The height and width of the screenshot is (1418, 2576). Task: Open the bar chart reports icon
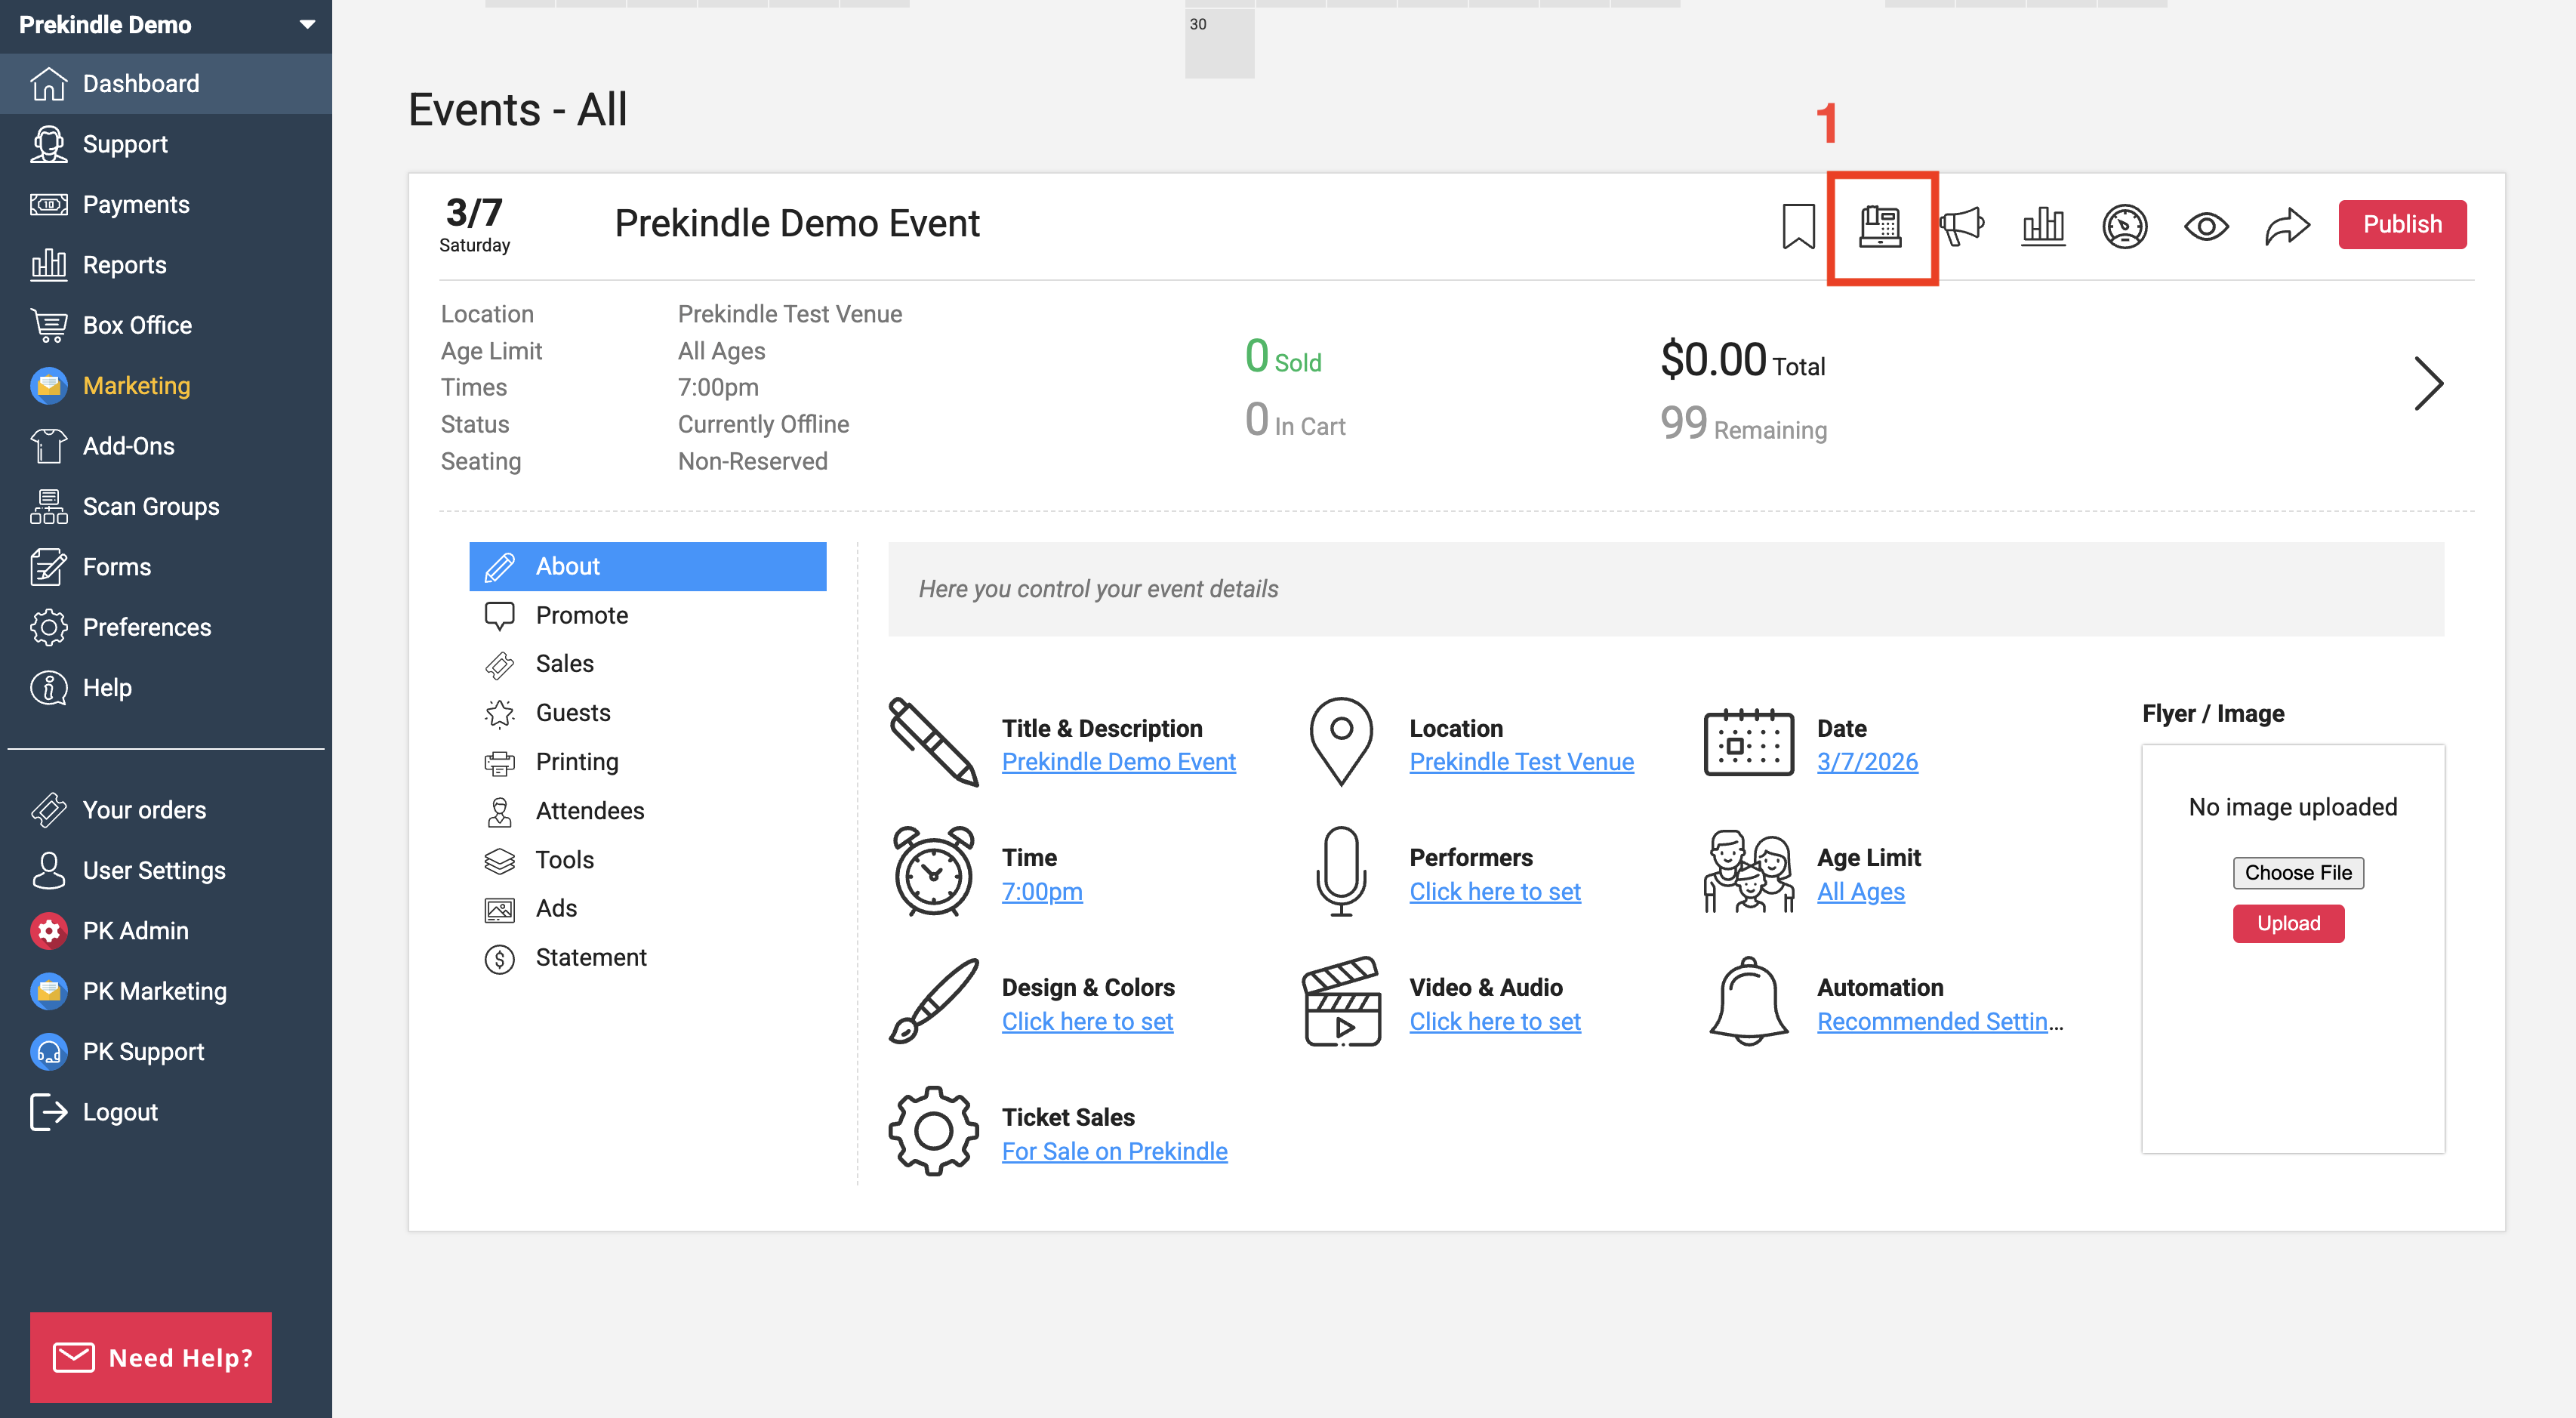coord(2043,226)
